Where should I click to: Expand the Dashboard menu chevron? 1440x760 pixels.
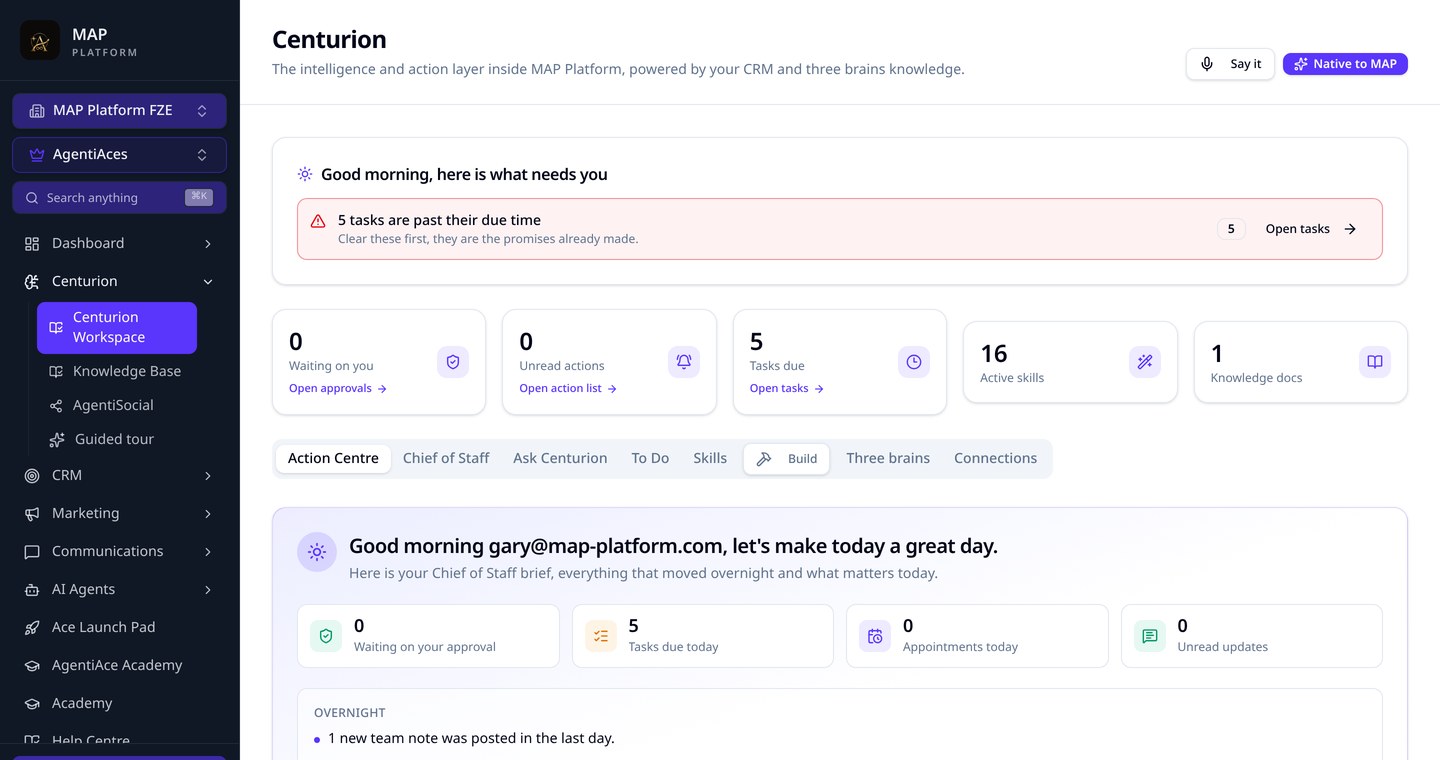[x=208, y=243]
